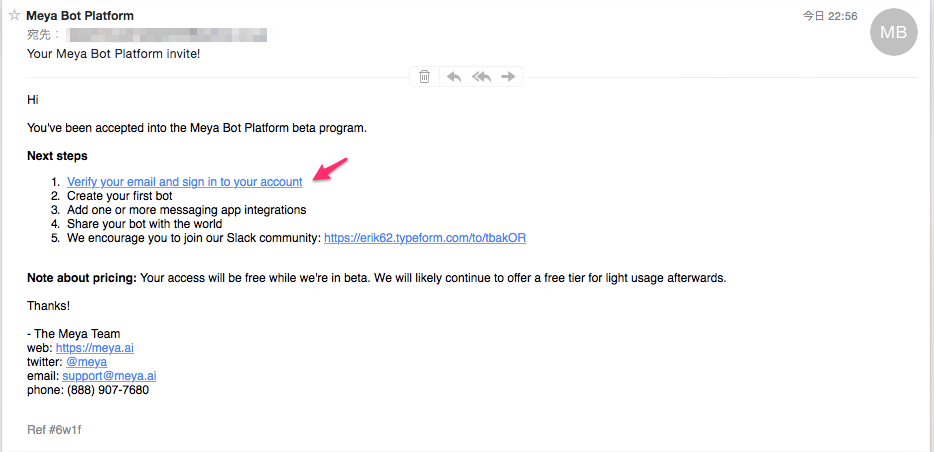Select Add one or more messaging app integrations
This screenshot has height=452, width=934.
[186, 210]
